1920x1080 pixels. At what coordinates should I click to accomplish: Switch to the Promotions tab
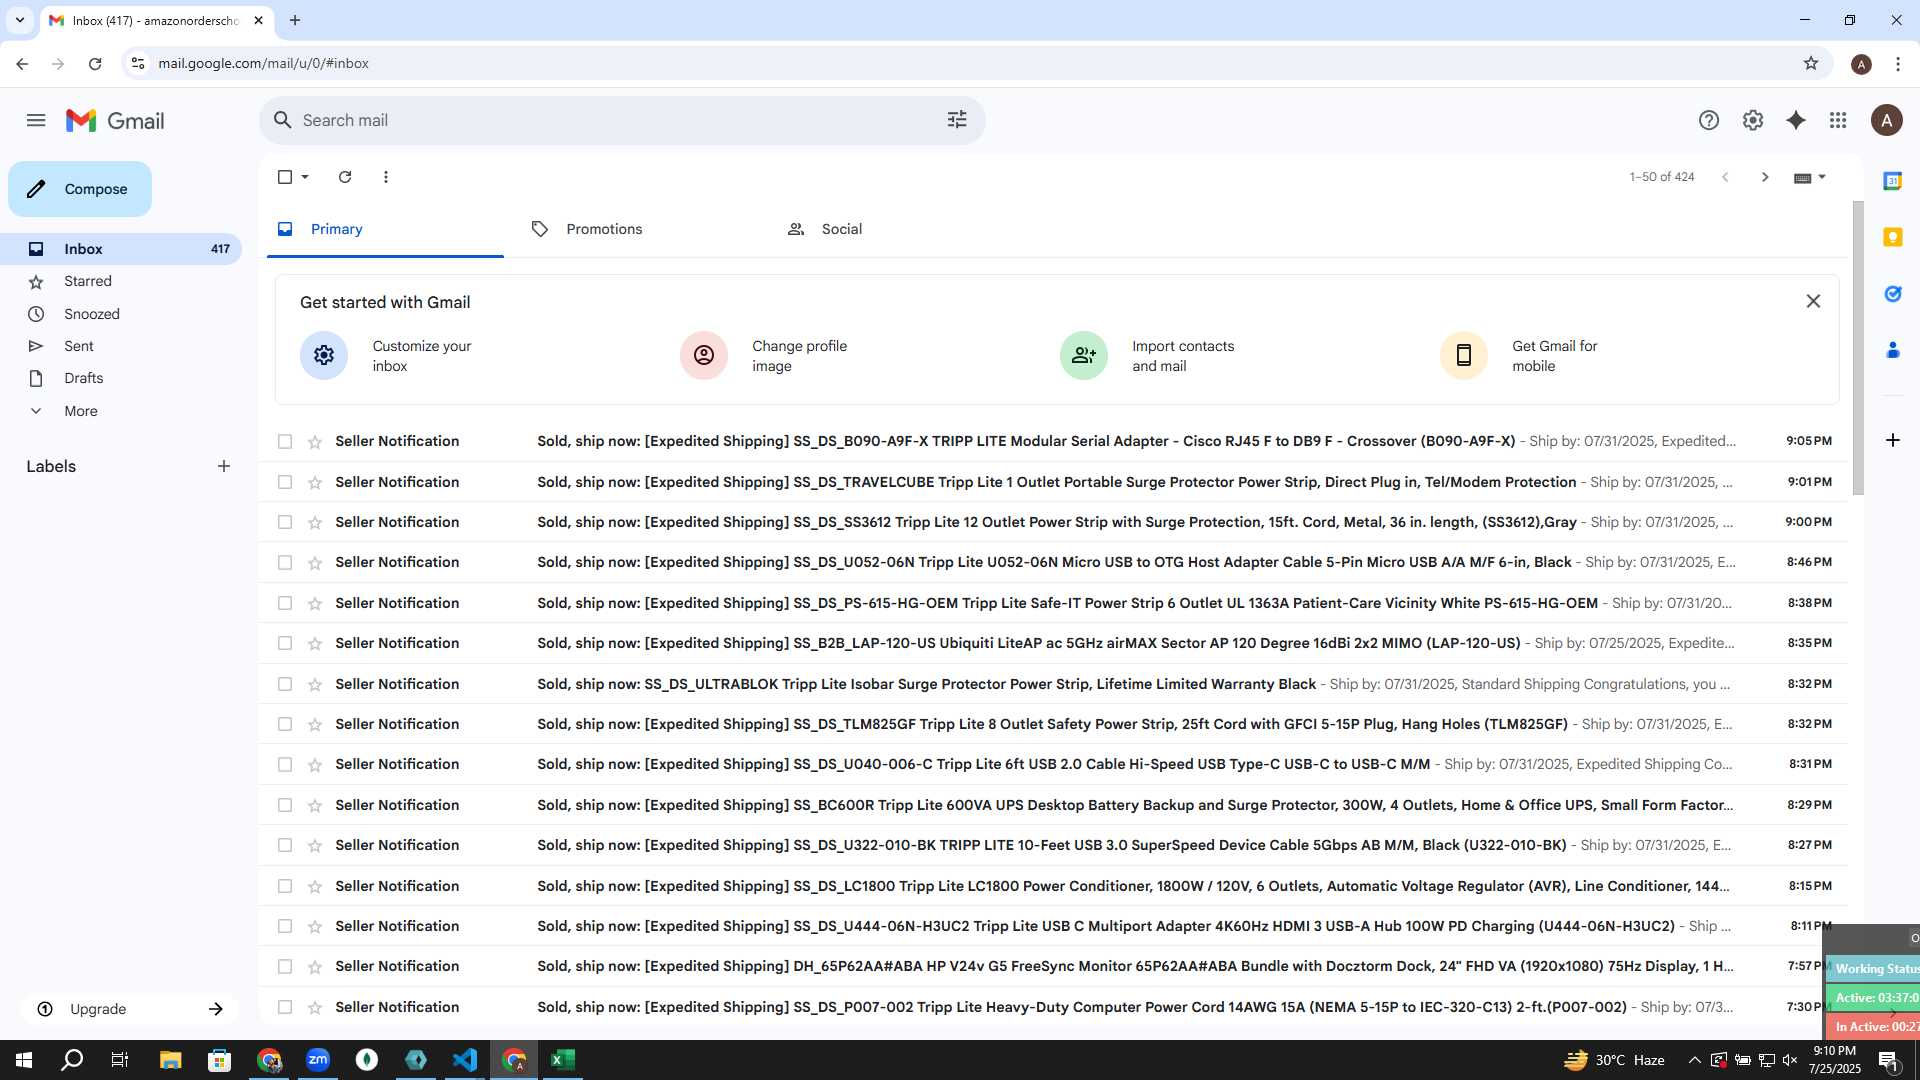click(641, 229)
